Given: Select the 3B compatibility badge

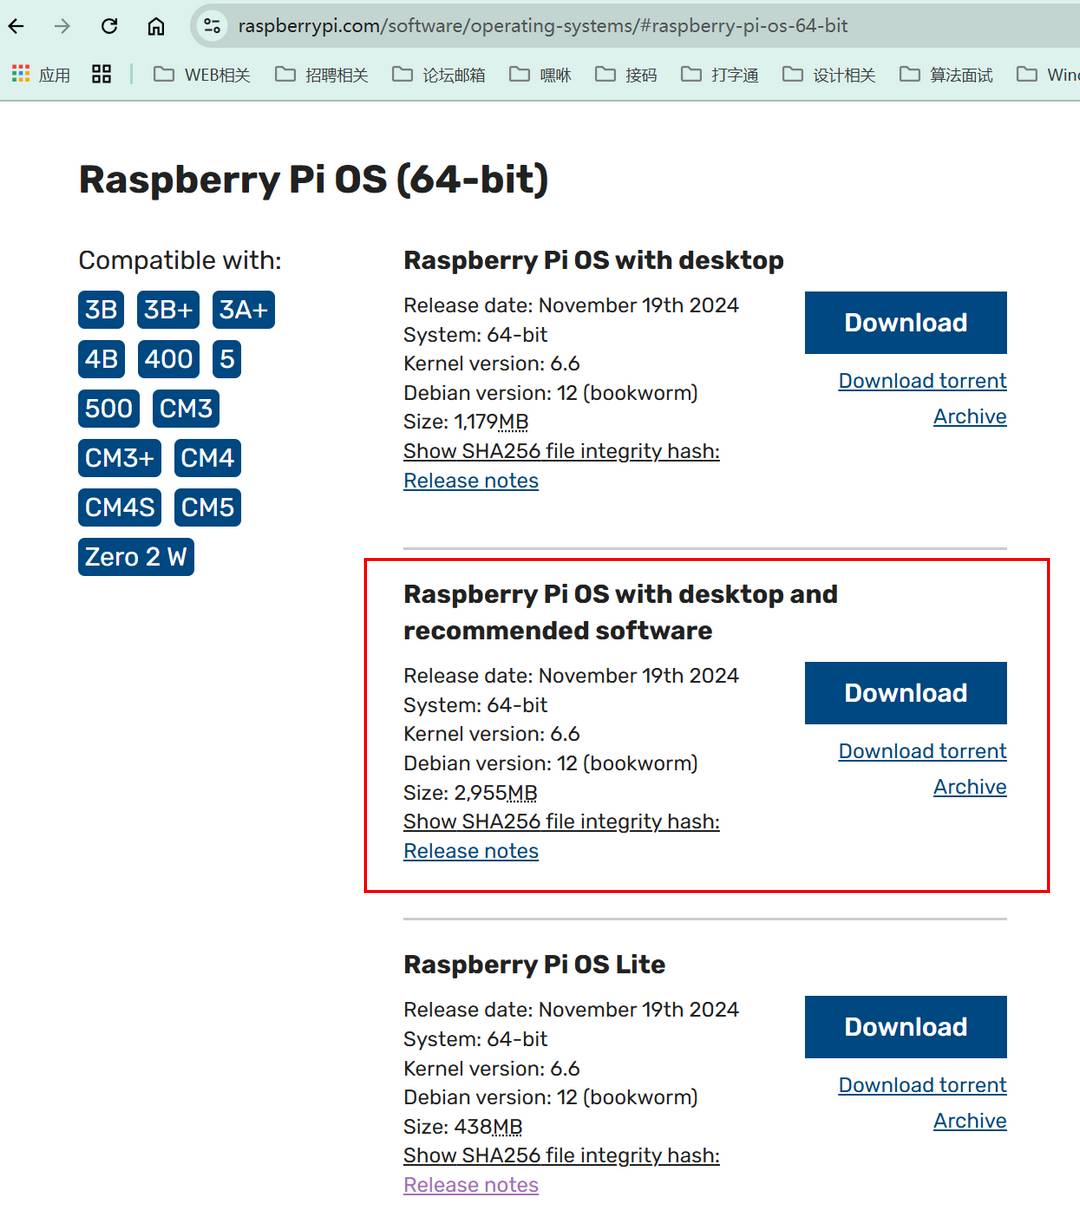Looking at the screenshot, I should (101, 310).
